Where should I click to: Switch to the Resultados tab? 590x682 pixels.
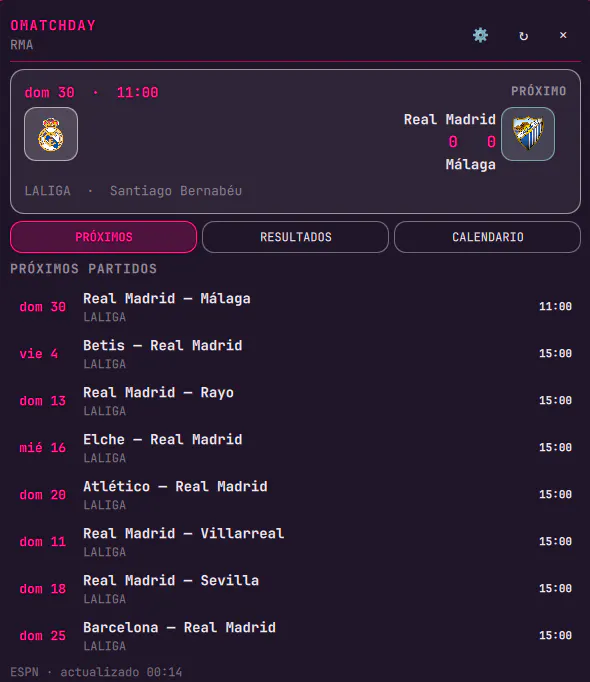coord(295,237)
